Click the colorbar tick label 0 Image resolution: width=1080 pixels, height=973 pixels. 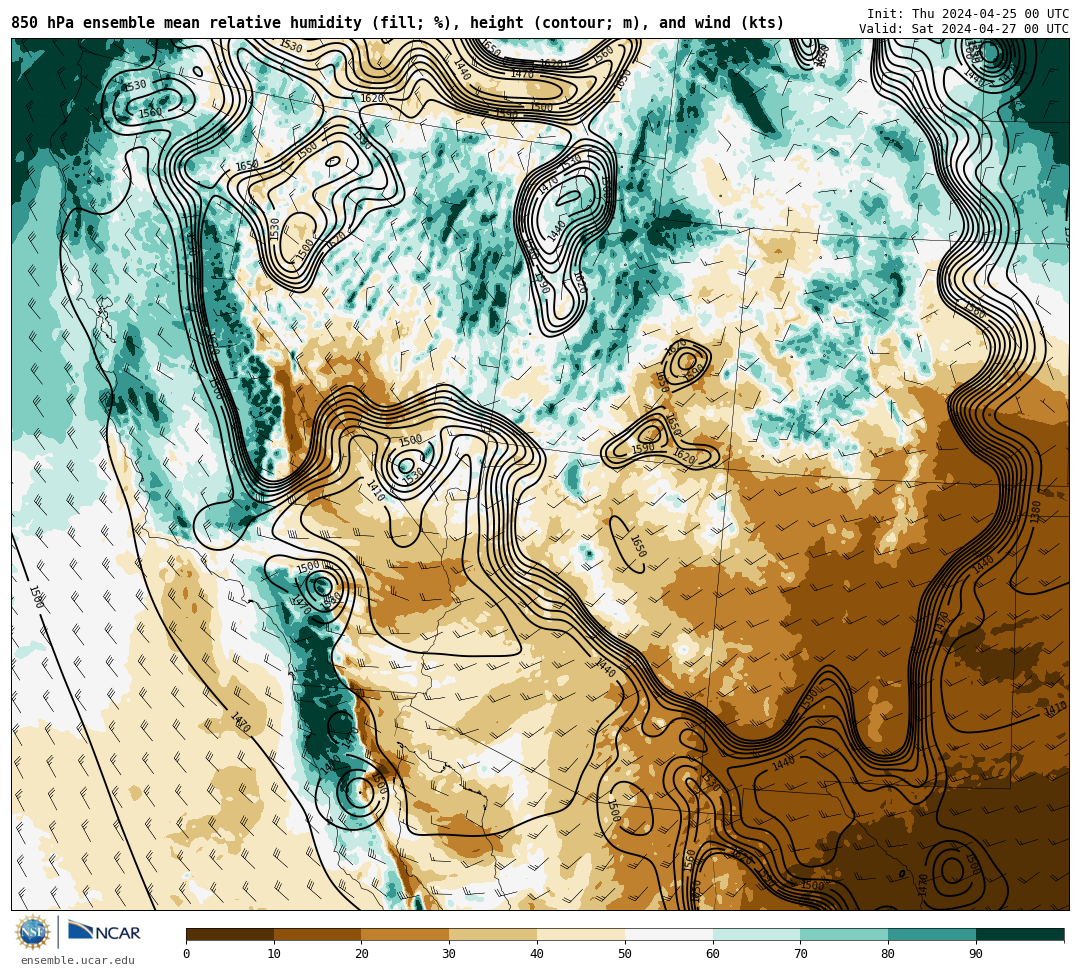coord(187,954)
